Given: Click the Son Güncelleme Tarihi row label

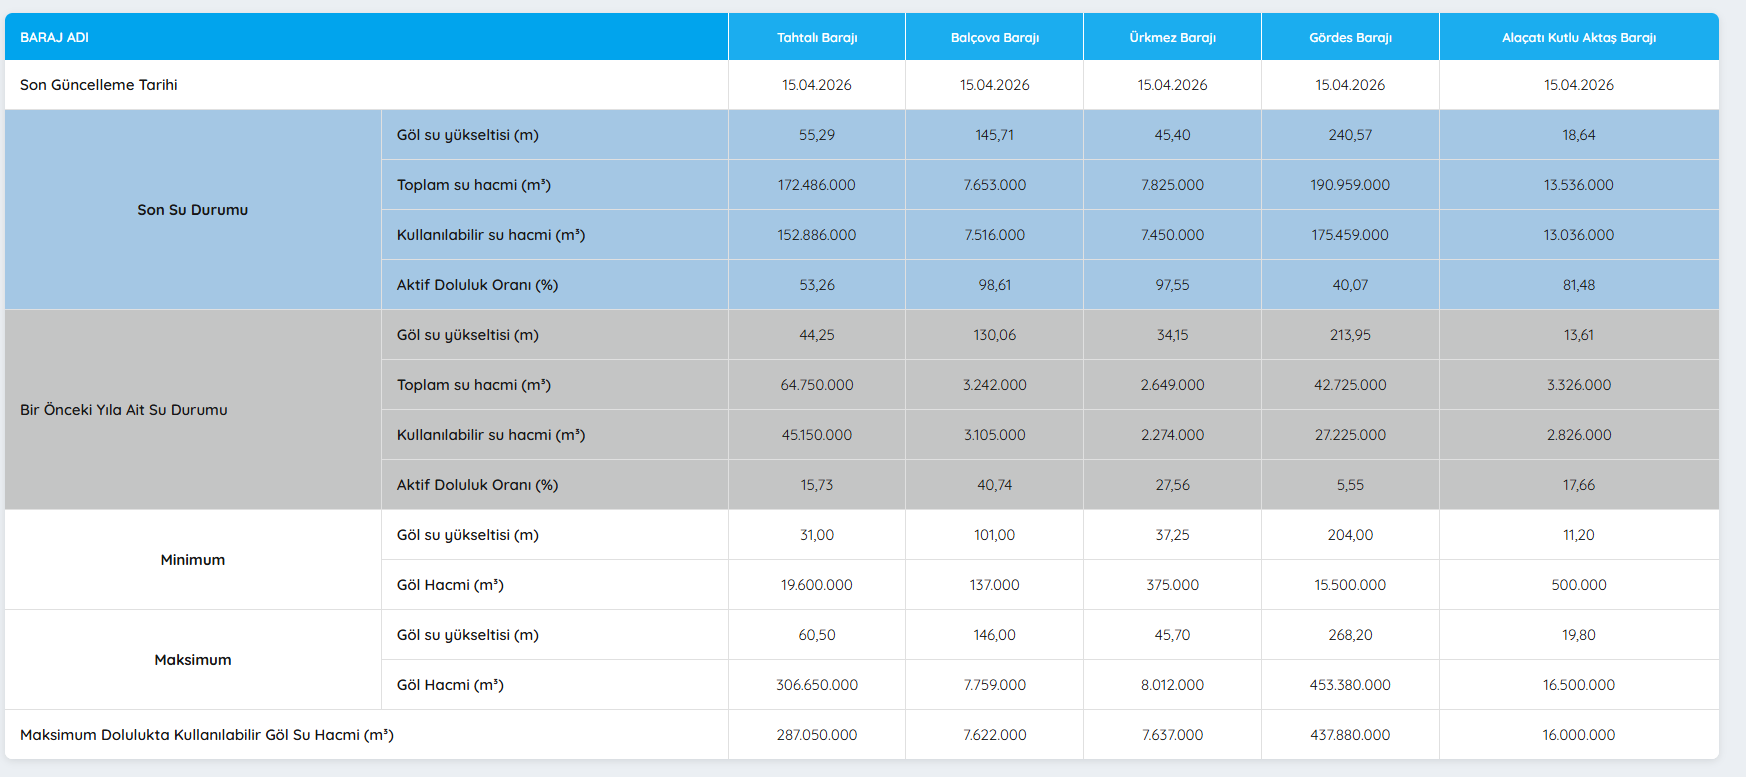Looking at the screenshot, I should [x=99, y=85].
